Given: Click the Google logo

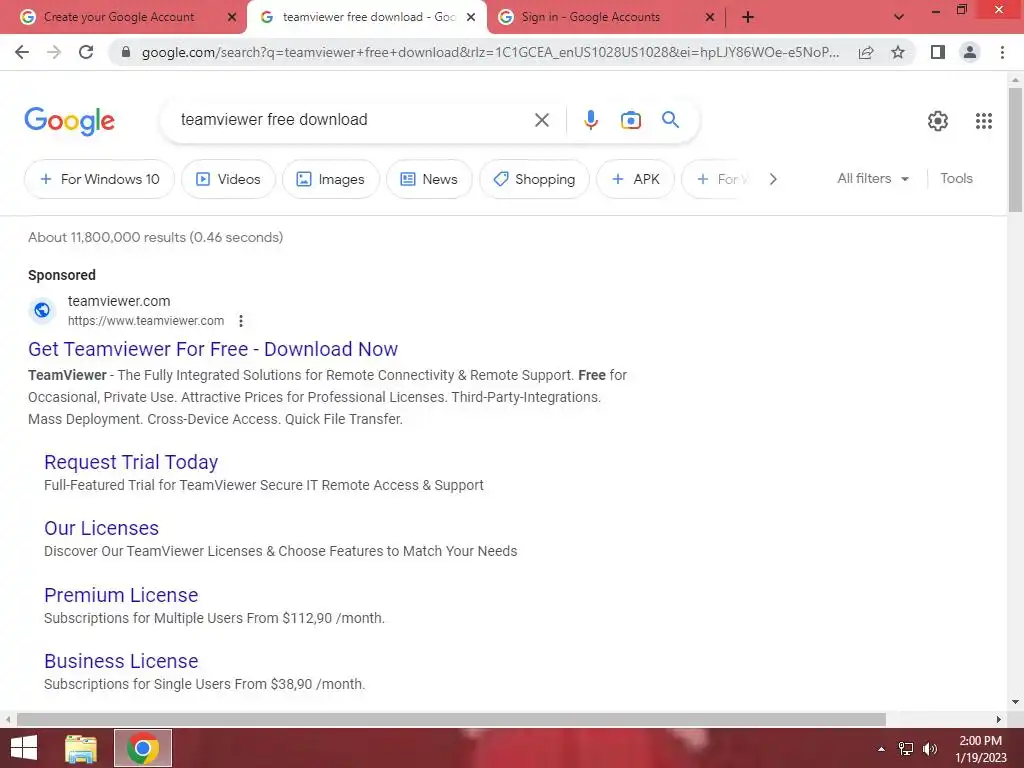Looking at the screenshot, I should (70, 121).
